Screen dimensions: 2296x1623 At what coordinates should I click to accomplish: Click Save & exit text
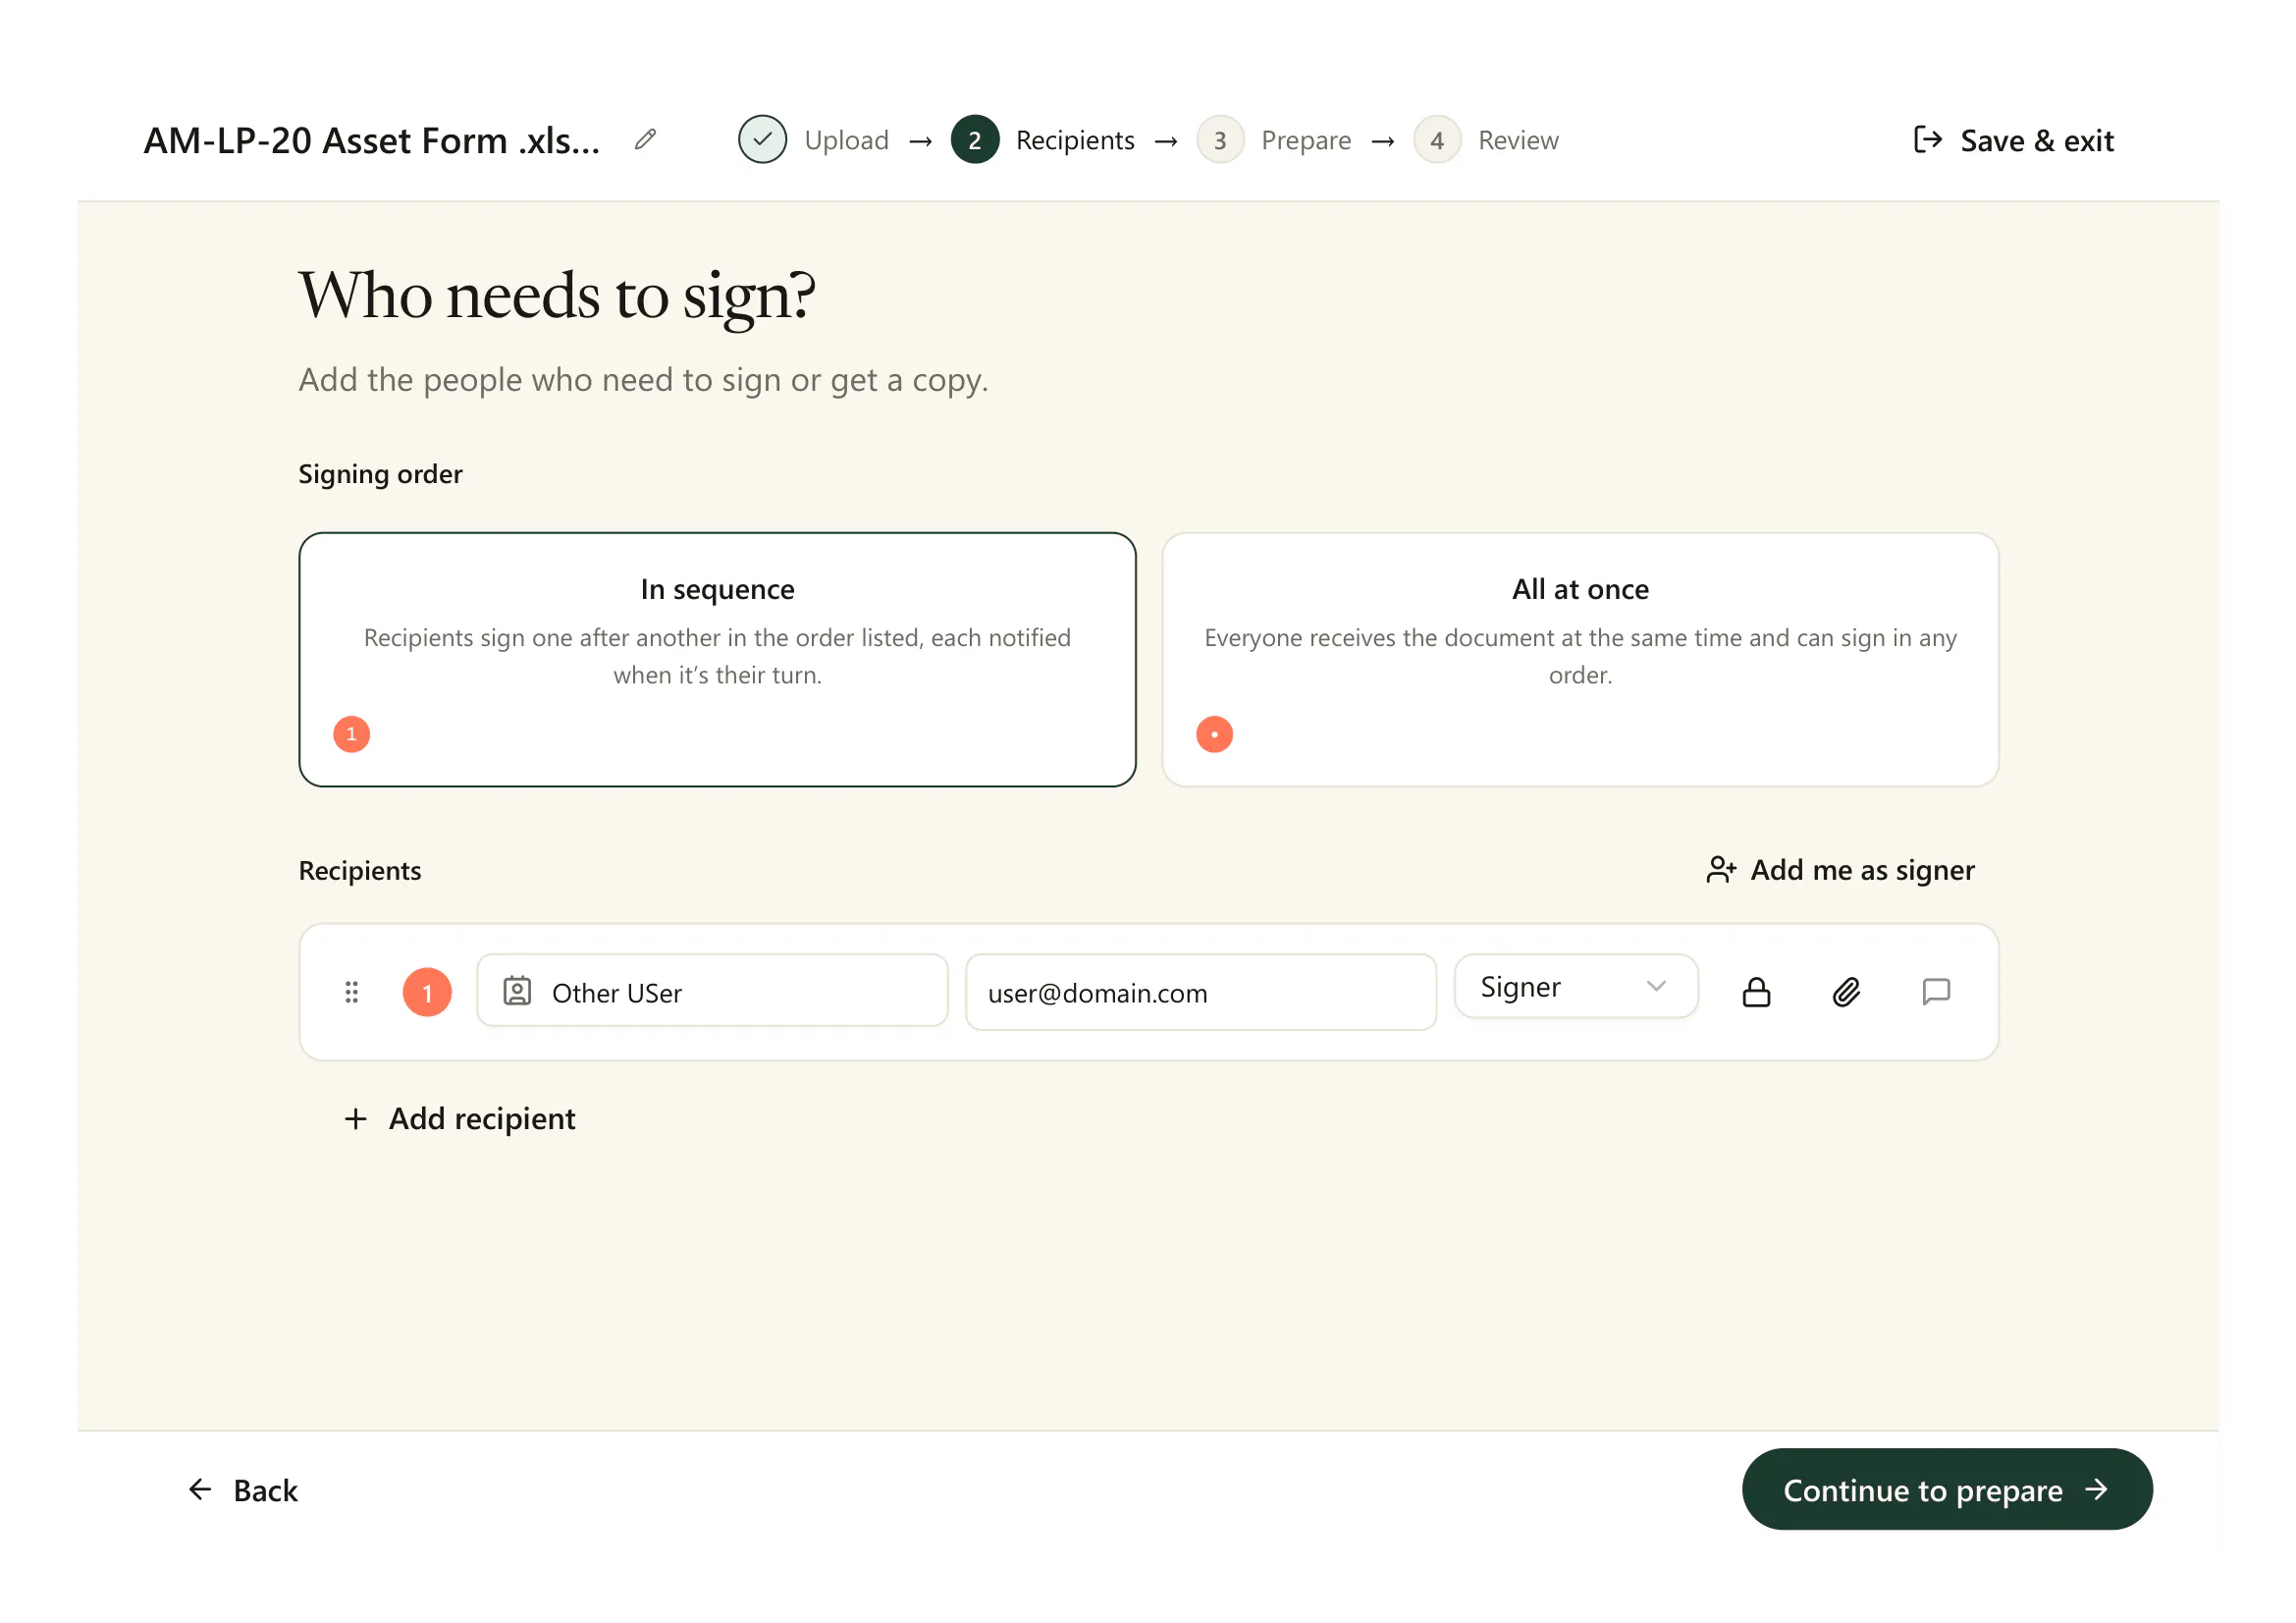2037,141
